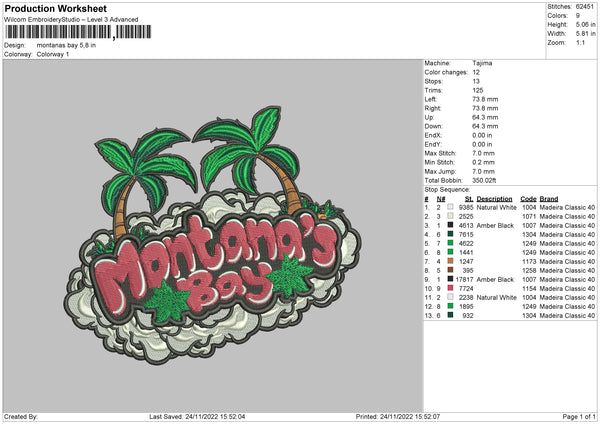Click the Colors value 9

[x=578, y=16]
